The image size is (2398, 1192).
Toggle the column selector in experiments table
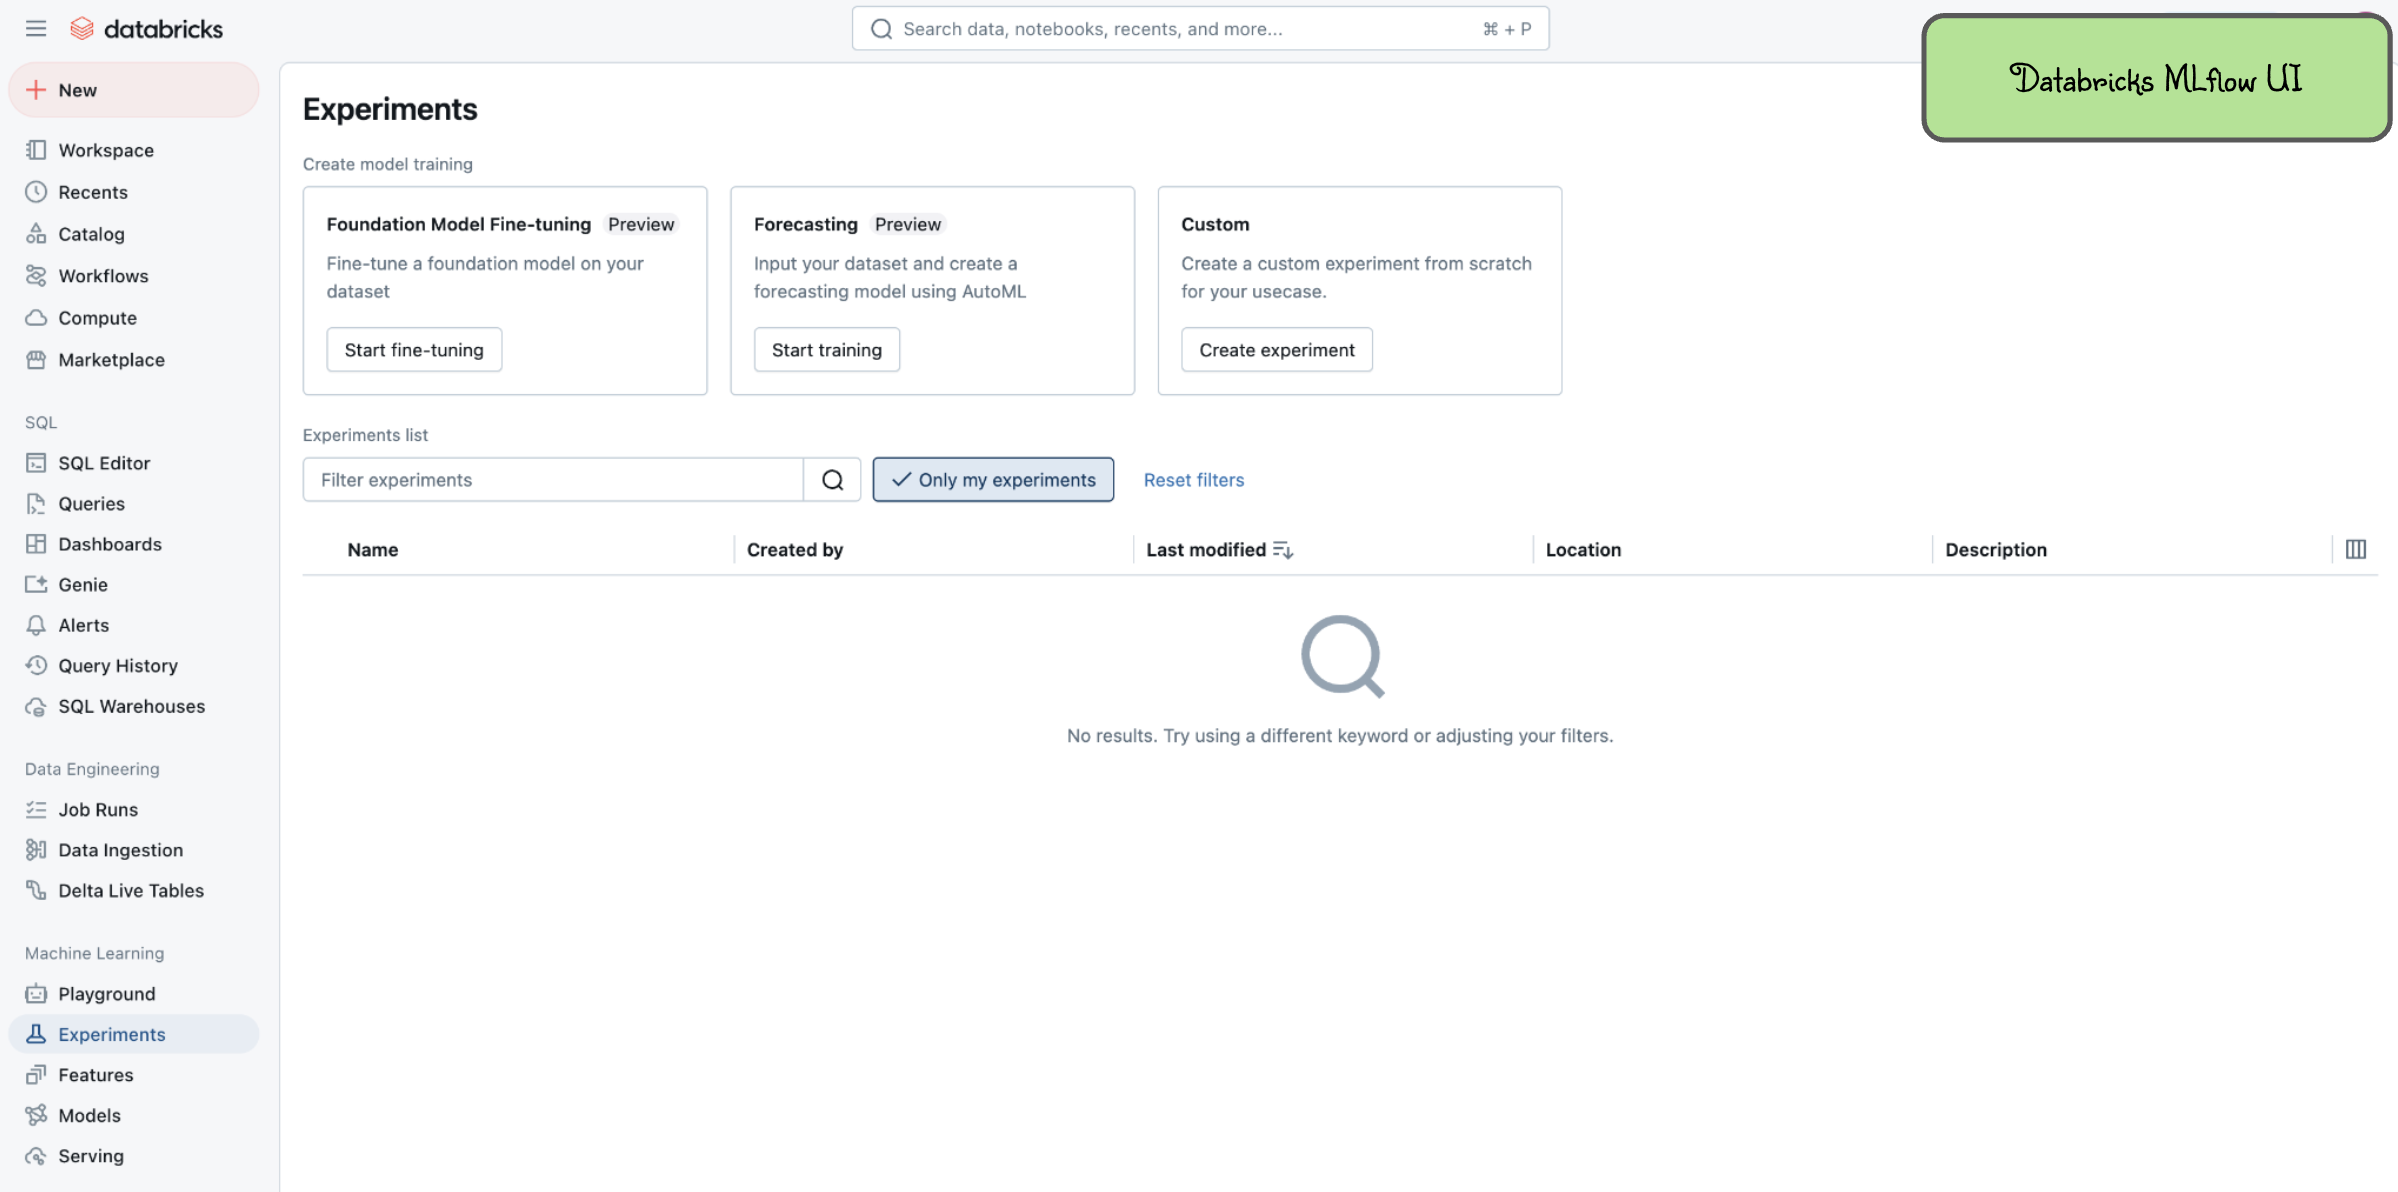click(x=2356, y=548)
